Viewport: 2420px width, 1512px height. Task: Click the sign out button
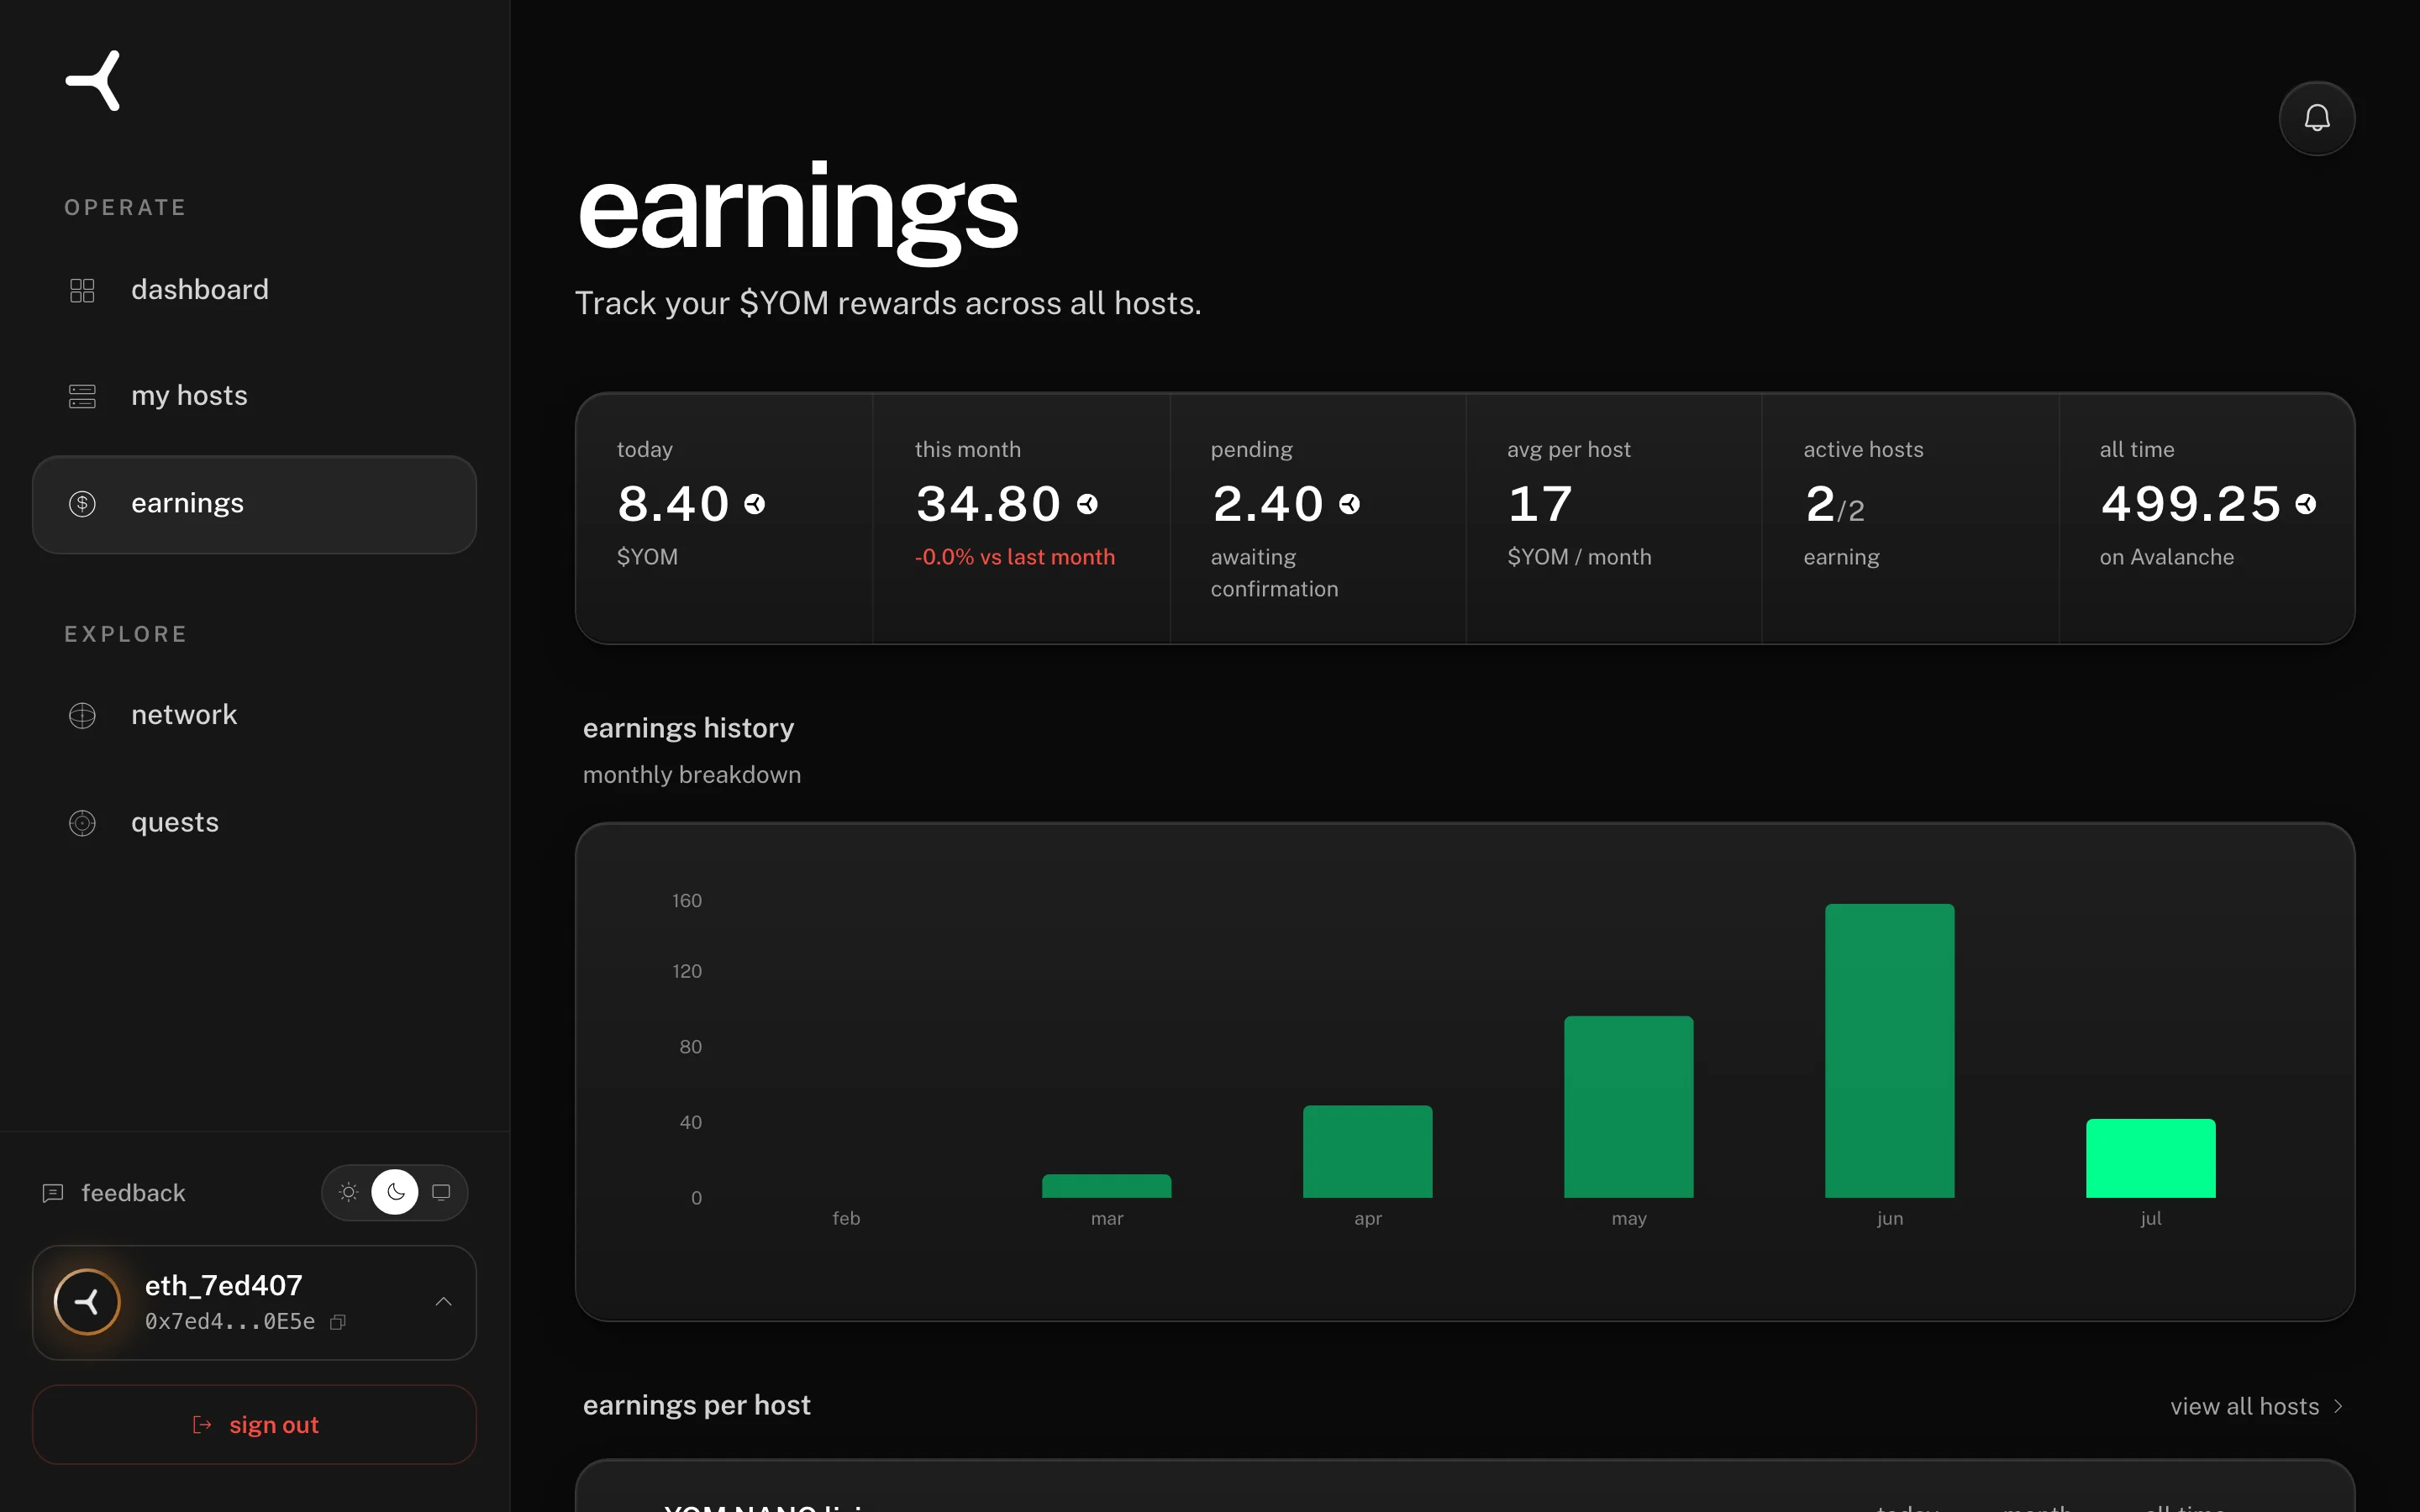tap(254, 1424)
